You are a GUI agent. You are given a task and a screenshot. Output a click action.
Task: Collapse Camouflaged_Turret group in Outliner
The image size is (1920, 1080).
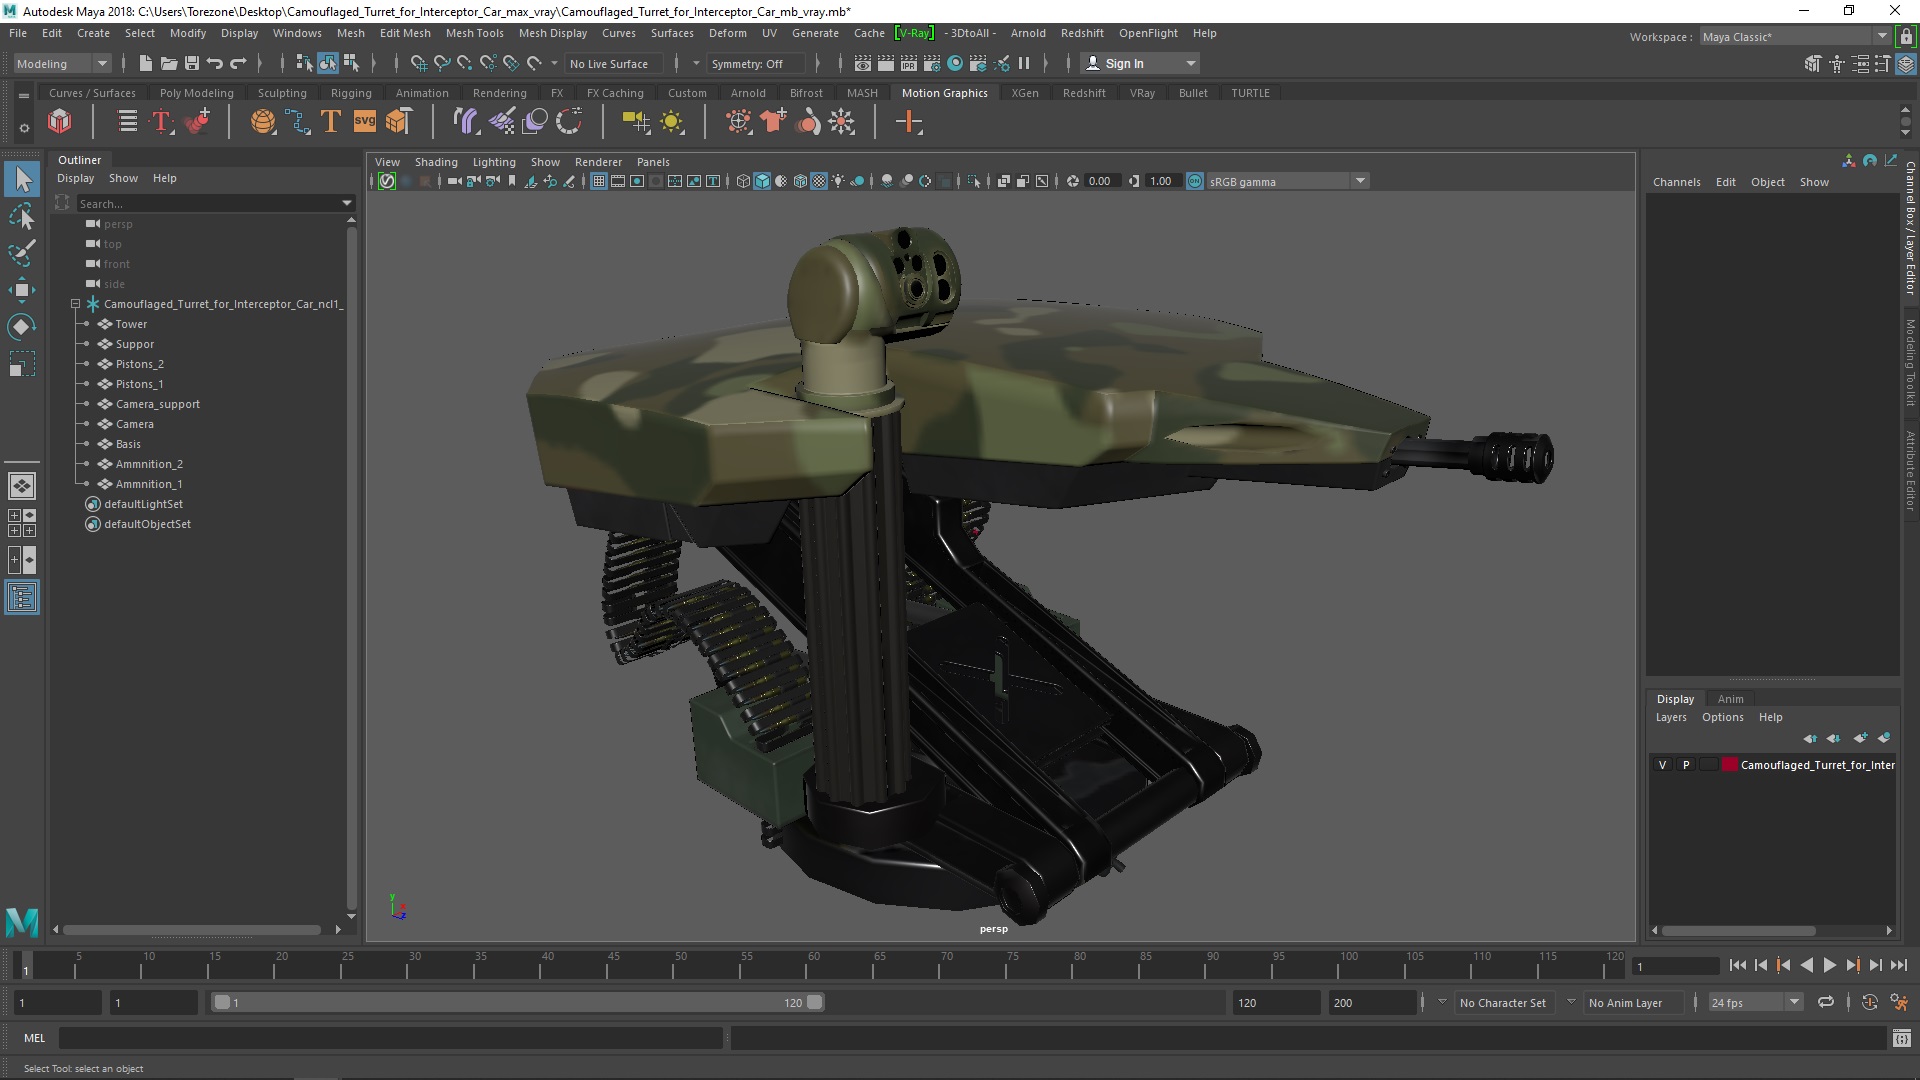(75, 304)
